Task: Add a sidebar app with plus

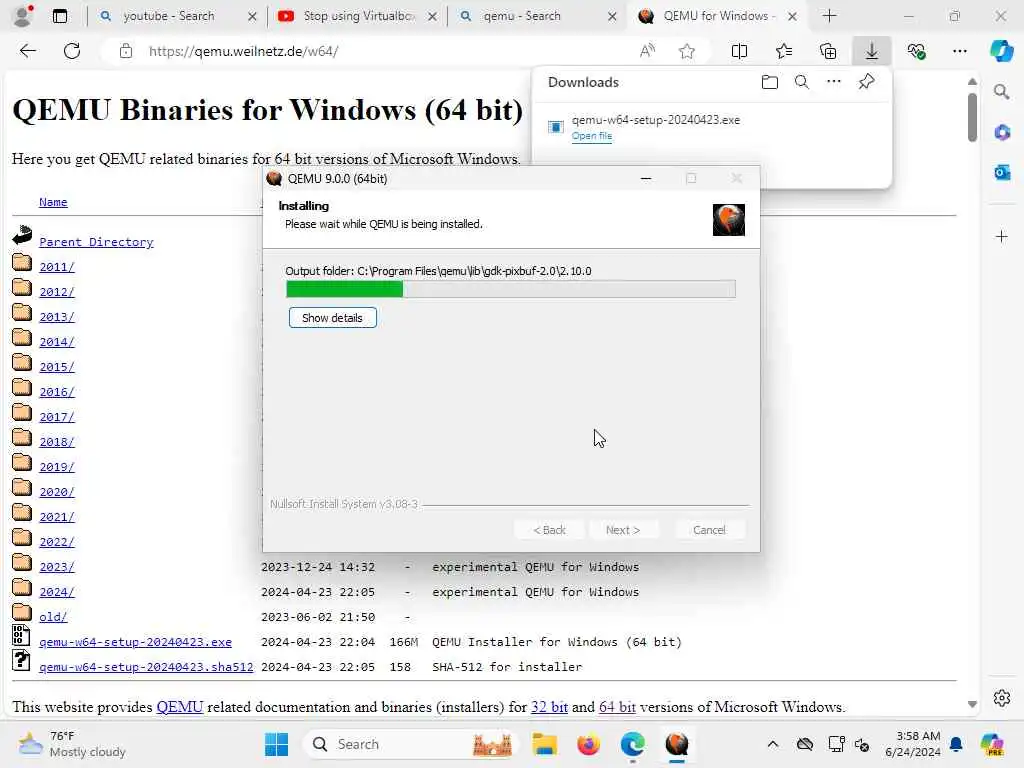Action: [1002, 236]
